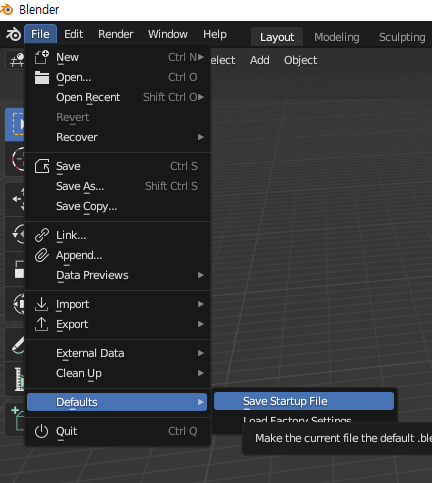Screen dimensions: 432x483
Task: Open the Window menu
Action: (168, 34)
